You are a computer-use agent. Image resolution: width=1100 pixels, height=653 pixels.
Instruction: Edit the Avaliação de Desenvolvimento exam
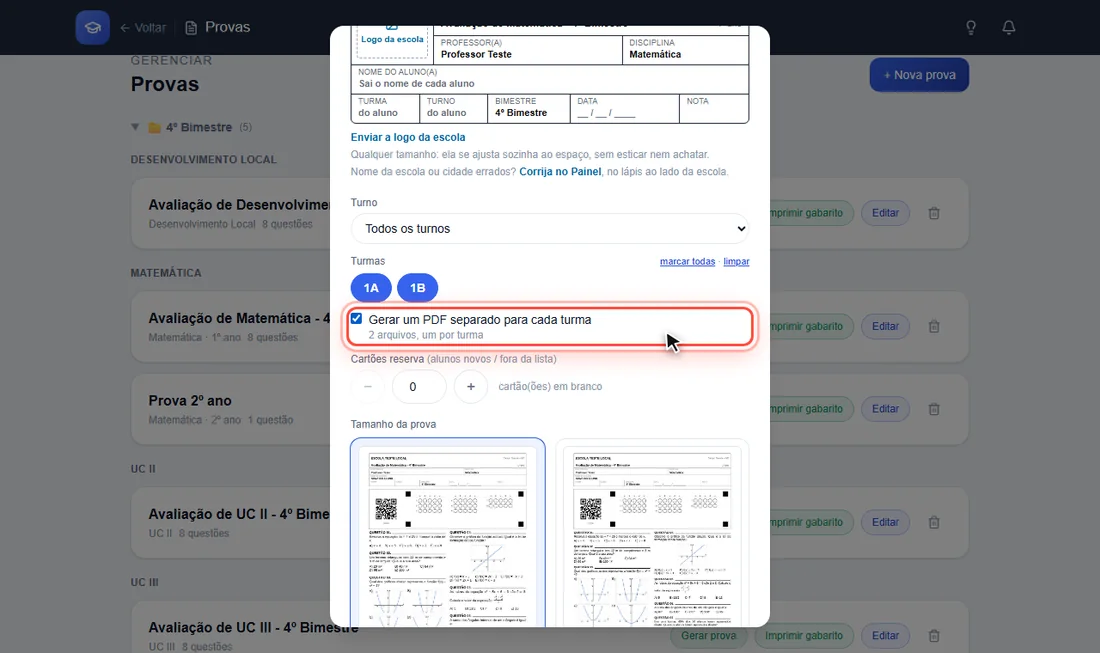[885, 213]
